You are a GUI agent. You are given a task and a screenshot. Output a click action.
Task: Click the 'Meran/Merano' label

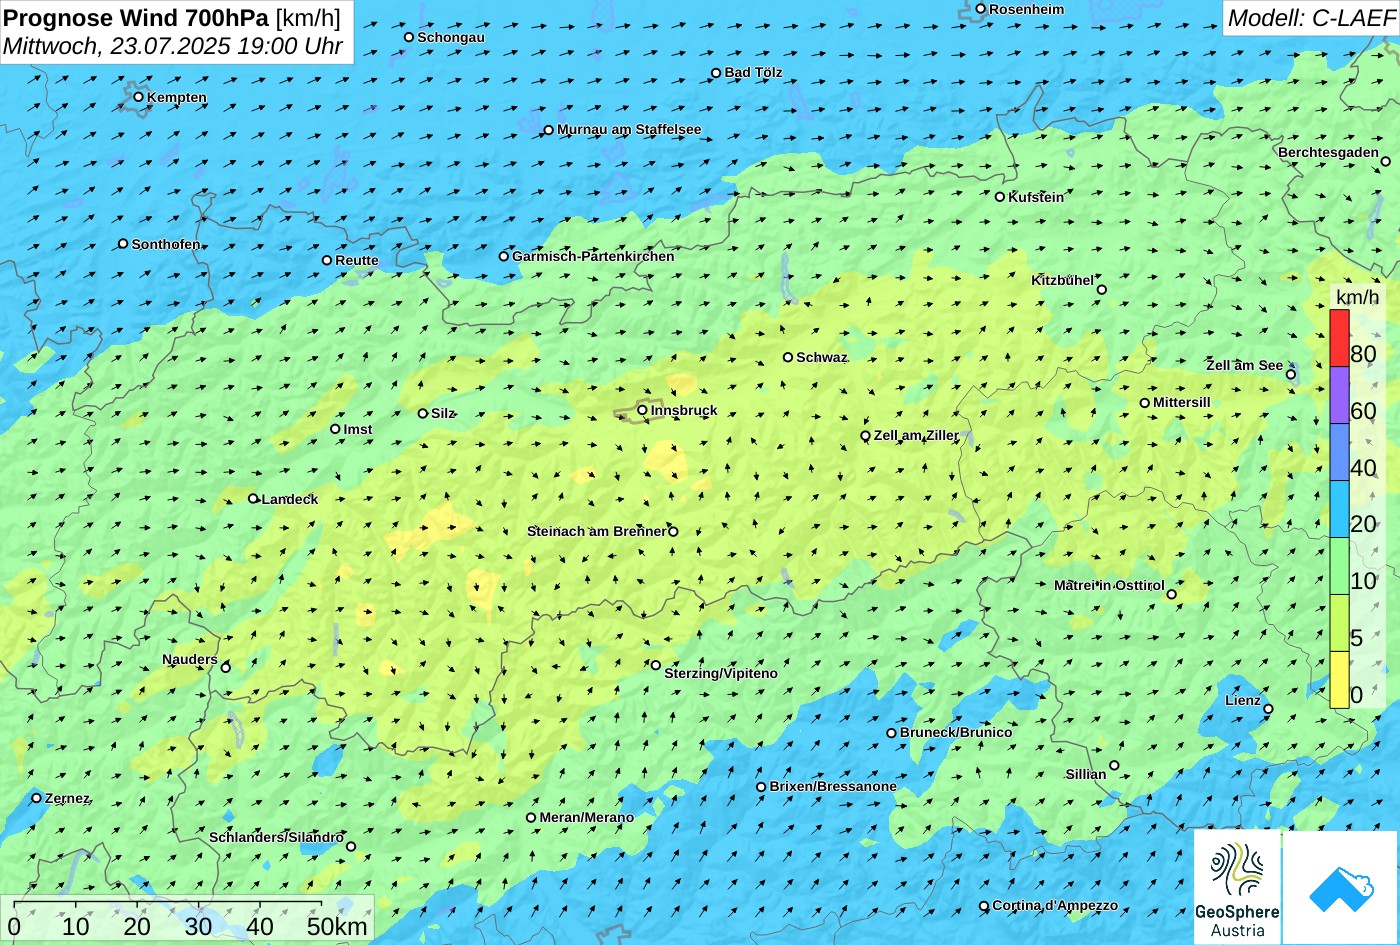(587, 817)
